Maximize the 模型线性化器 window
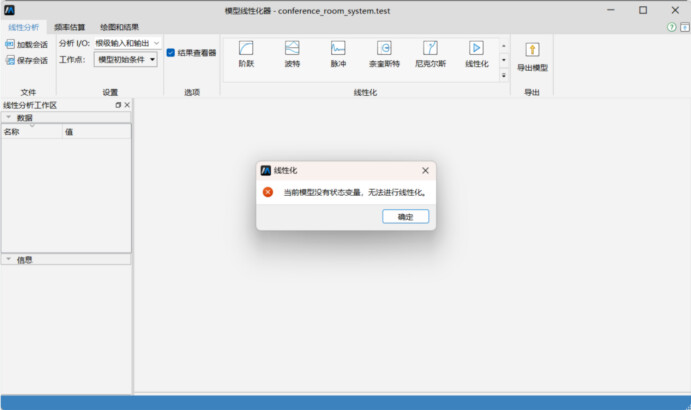 point(643,10)
